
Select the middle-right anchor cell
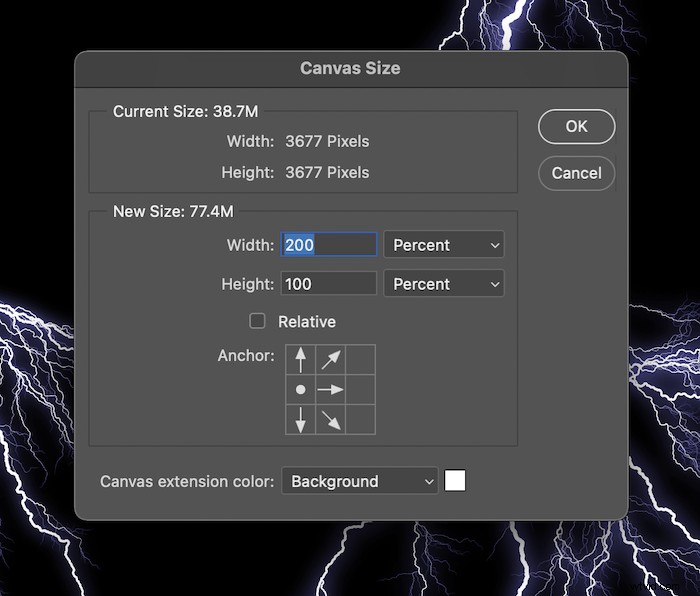pyautogui.click(x=360, y=389)
